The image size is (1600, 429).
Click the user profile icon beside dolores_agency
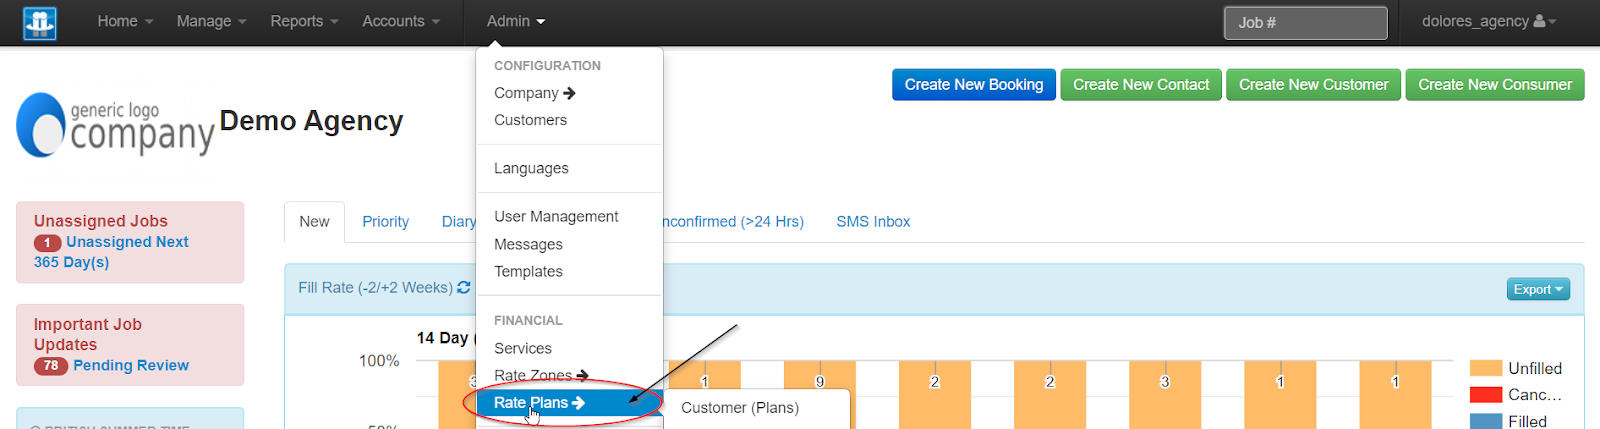point(1539,21)
